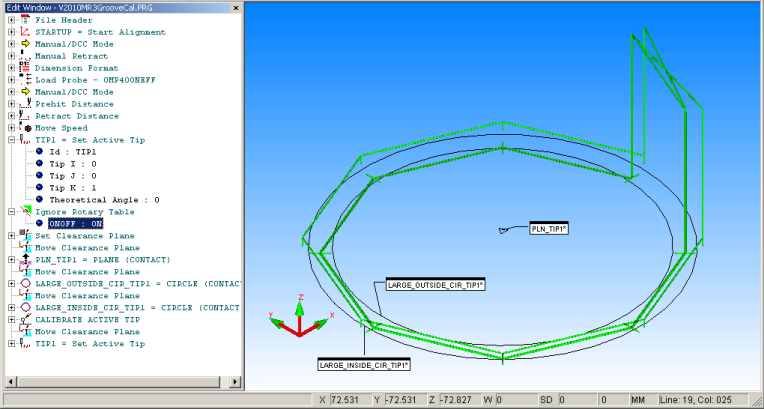Expand the Set Clearance Plane node

pyautogui.click(x=10, y=236)
